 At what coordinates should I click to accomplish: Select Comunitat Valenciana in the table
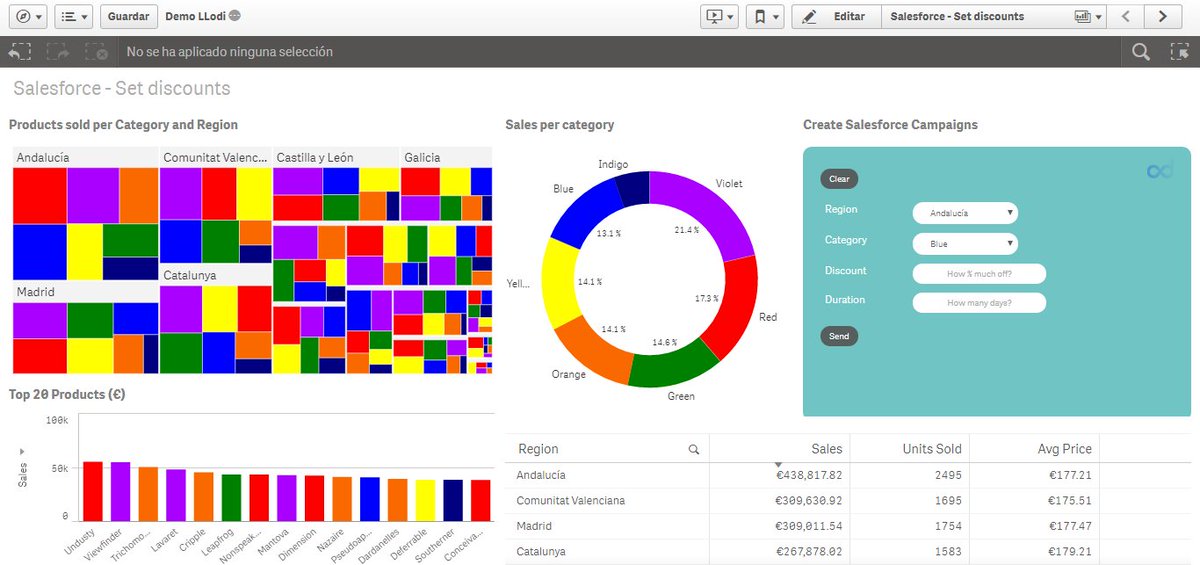(571, 500)
